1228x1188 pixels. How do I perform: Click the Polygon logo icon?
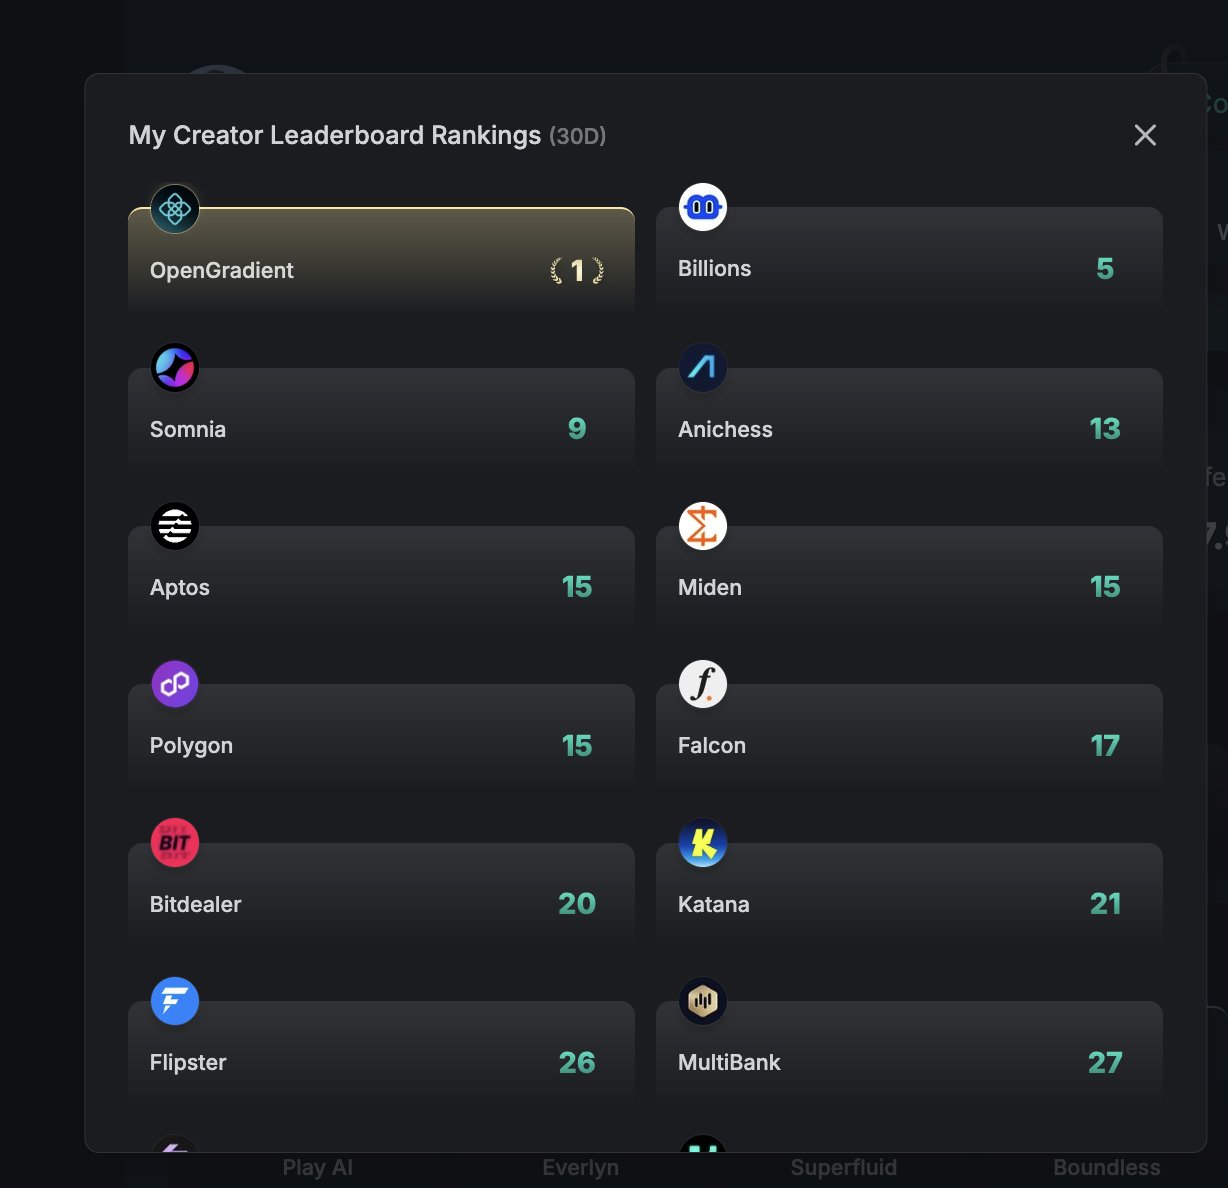point(175,684)
